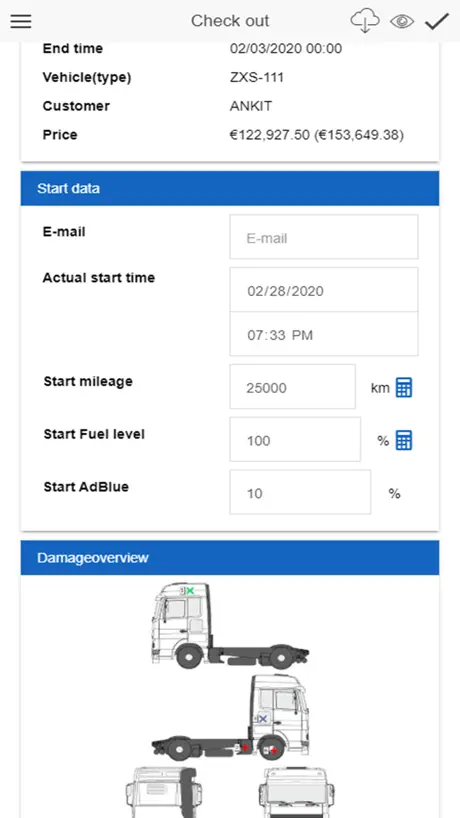Click the Actual start time label
Viewport: 460px width, 818px height.
tap(99, 278)
